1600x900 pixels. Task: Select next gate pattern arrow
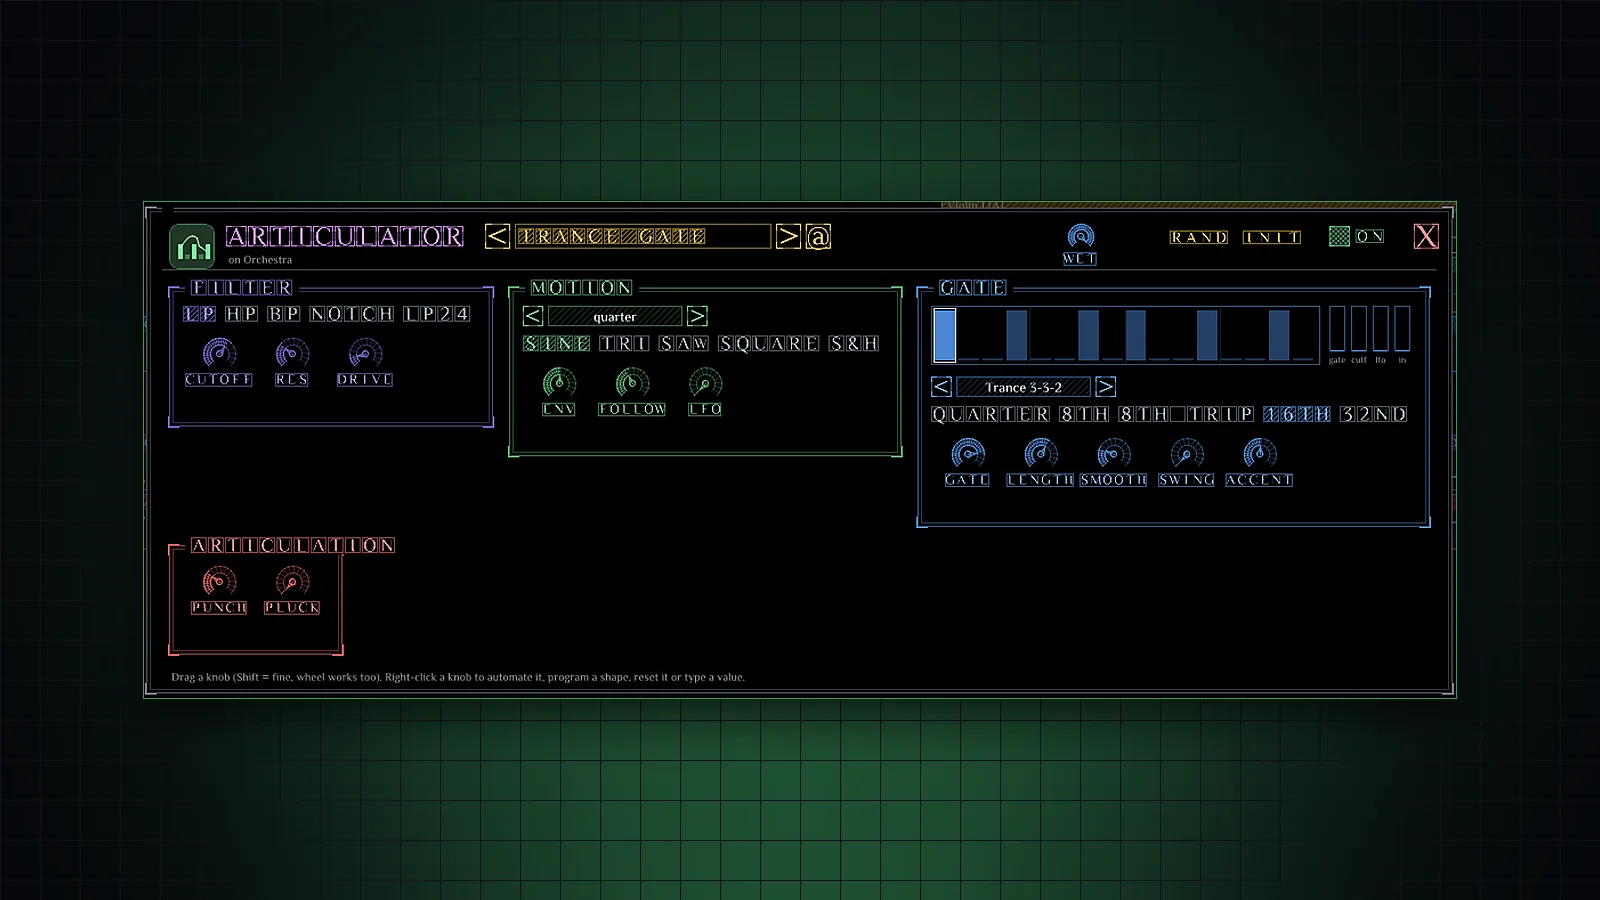(x=1105, y=387)
